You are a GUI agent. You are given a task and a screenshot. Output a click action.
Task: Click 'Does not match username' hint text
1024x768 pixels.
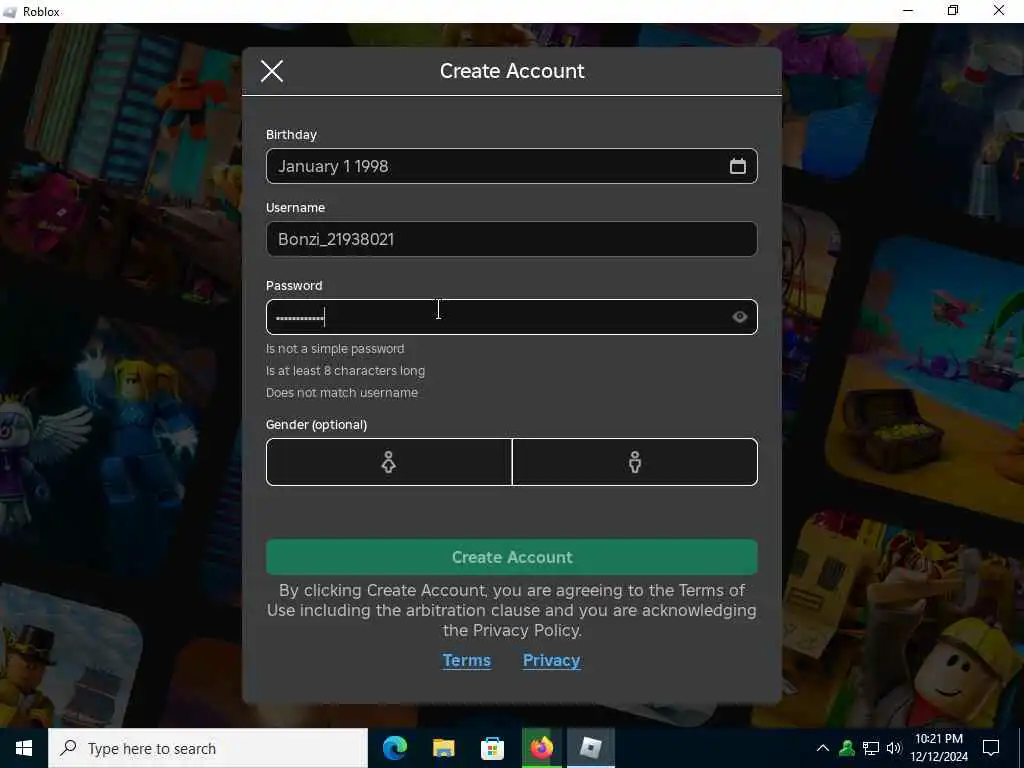[342, 392]
